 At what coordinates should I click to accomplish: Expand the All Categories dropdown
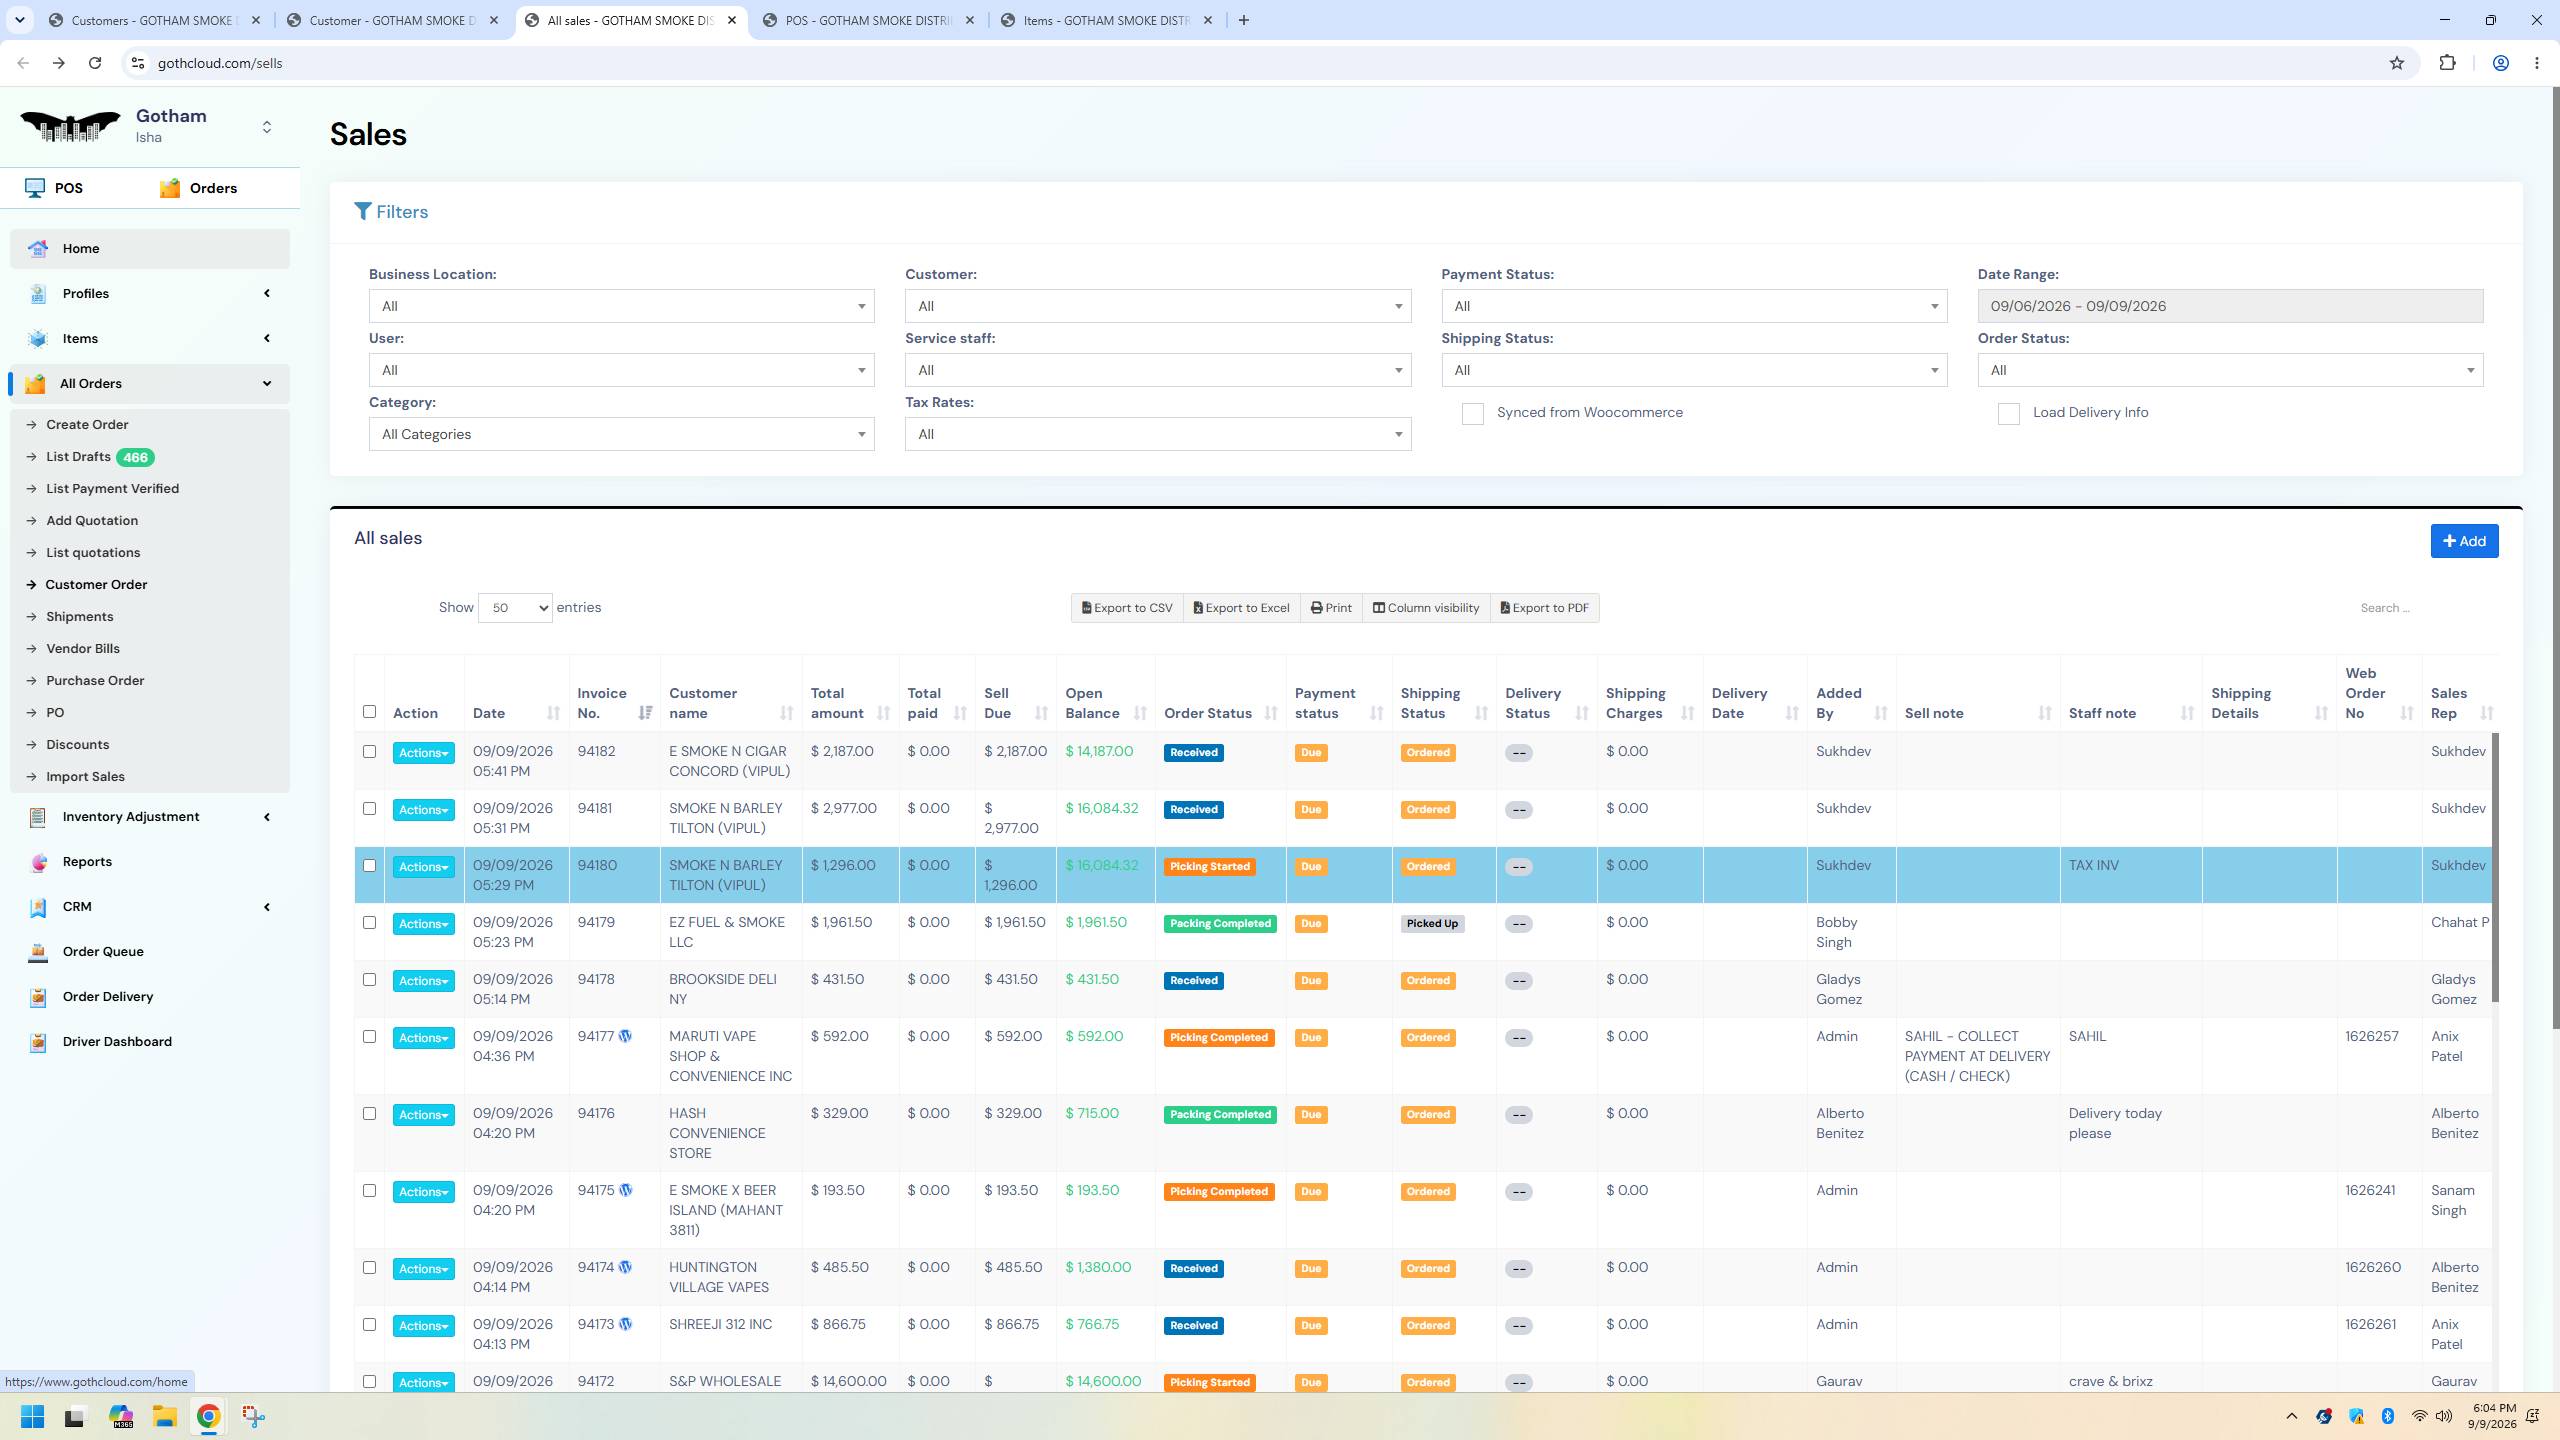click(621, 434)
